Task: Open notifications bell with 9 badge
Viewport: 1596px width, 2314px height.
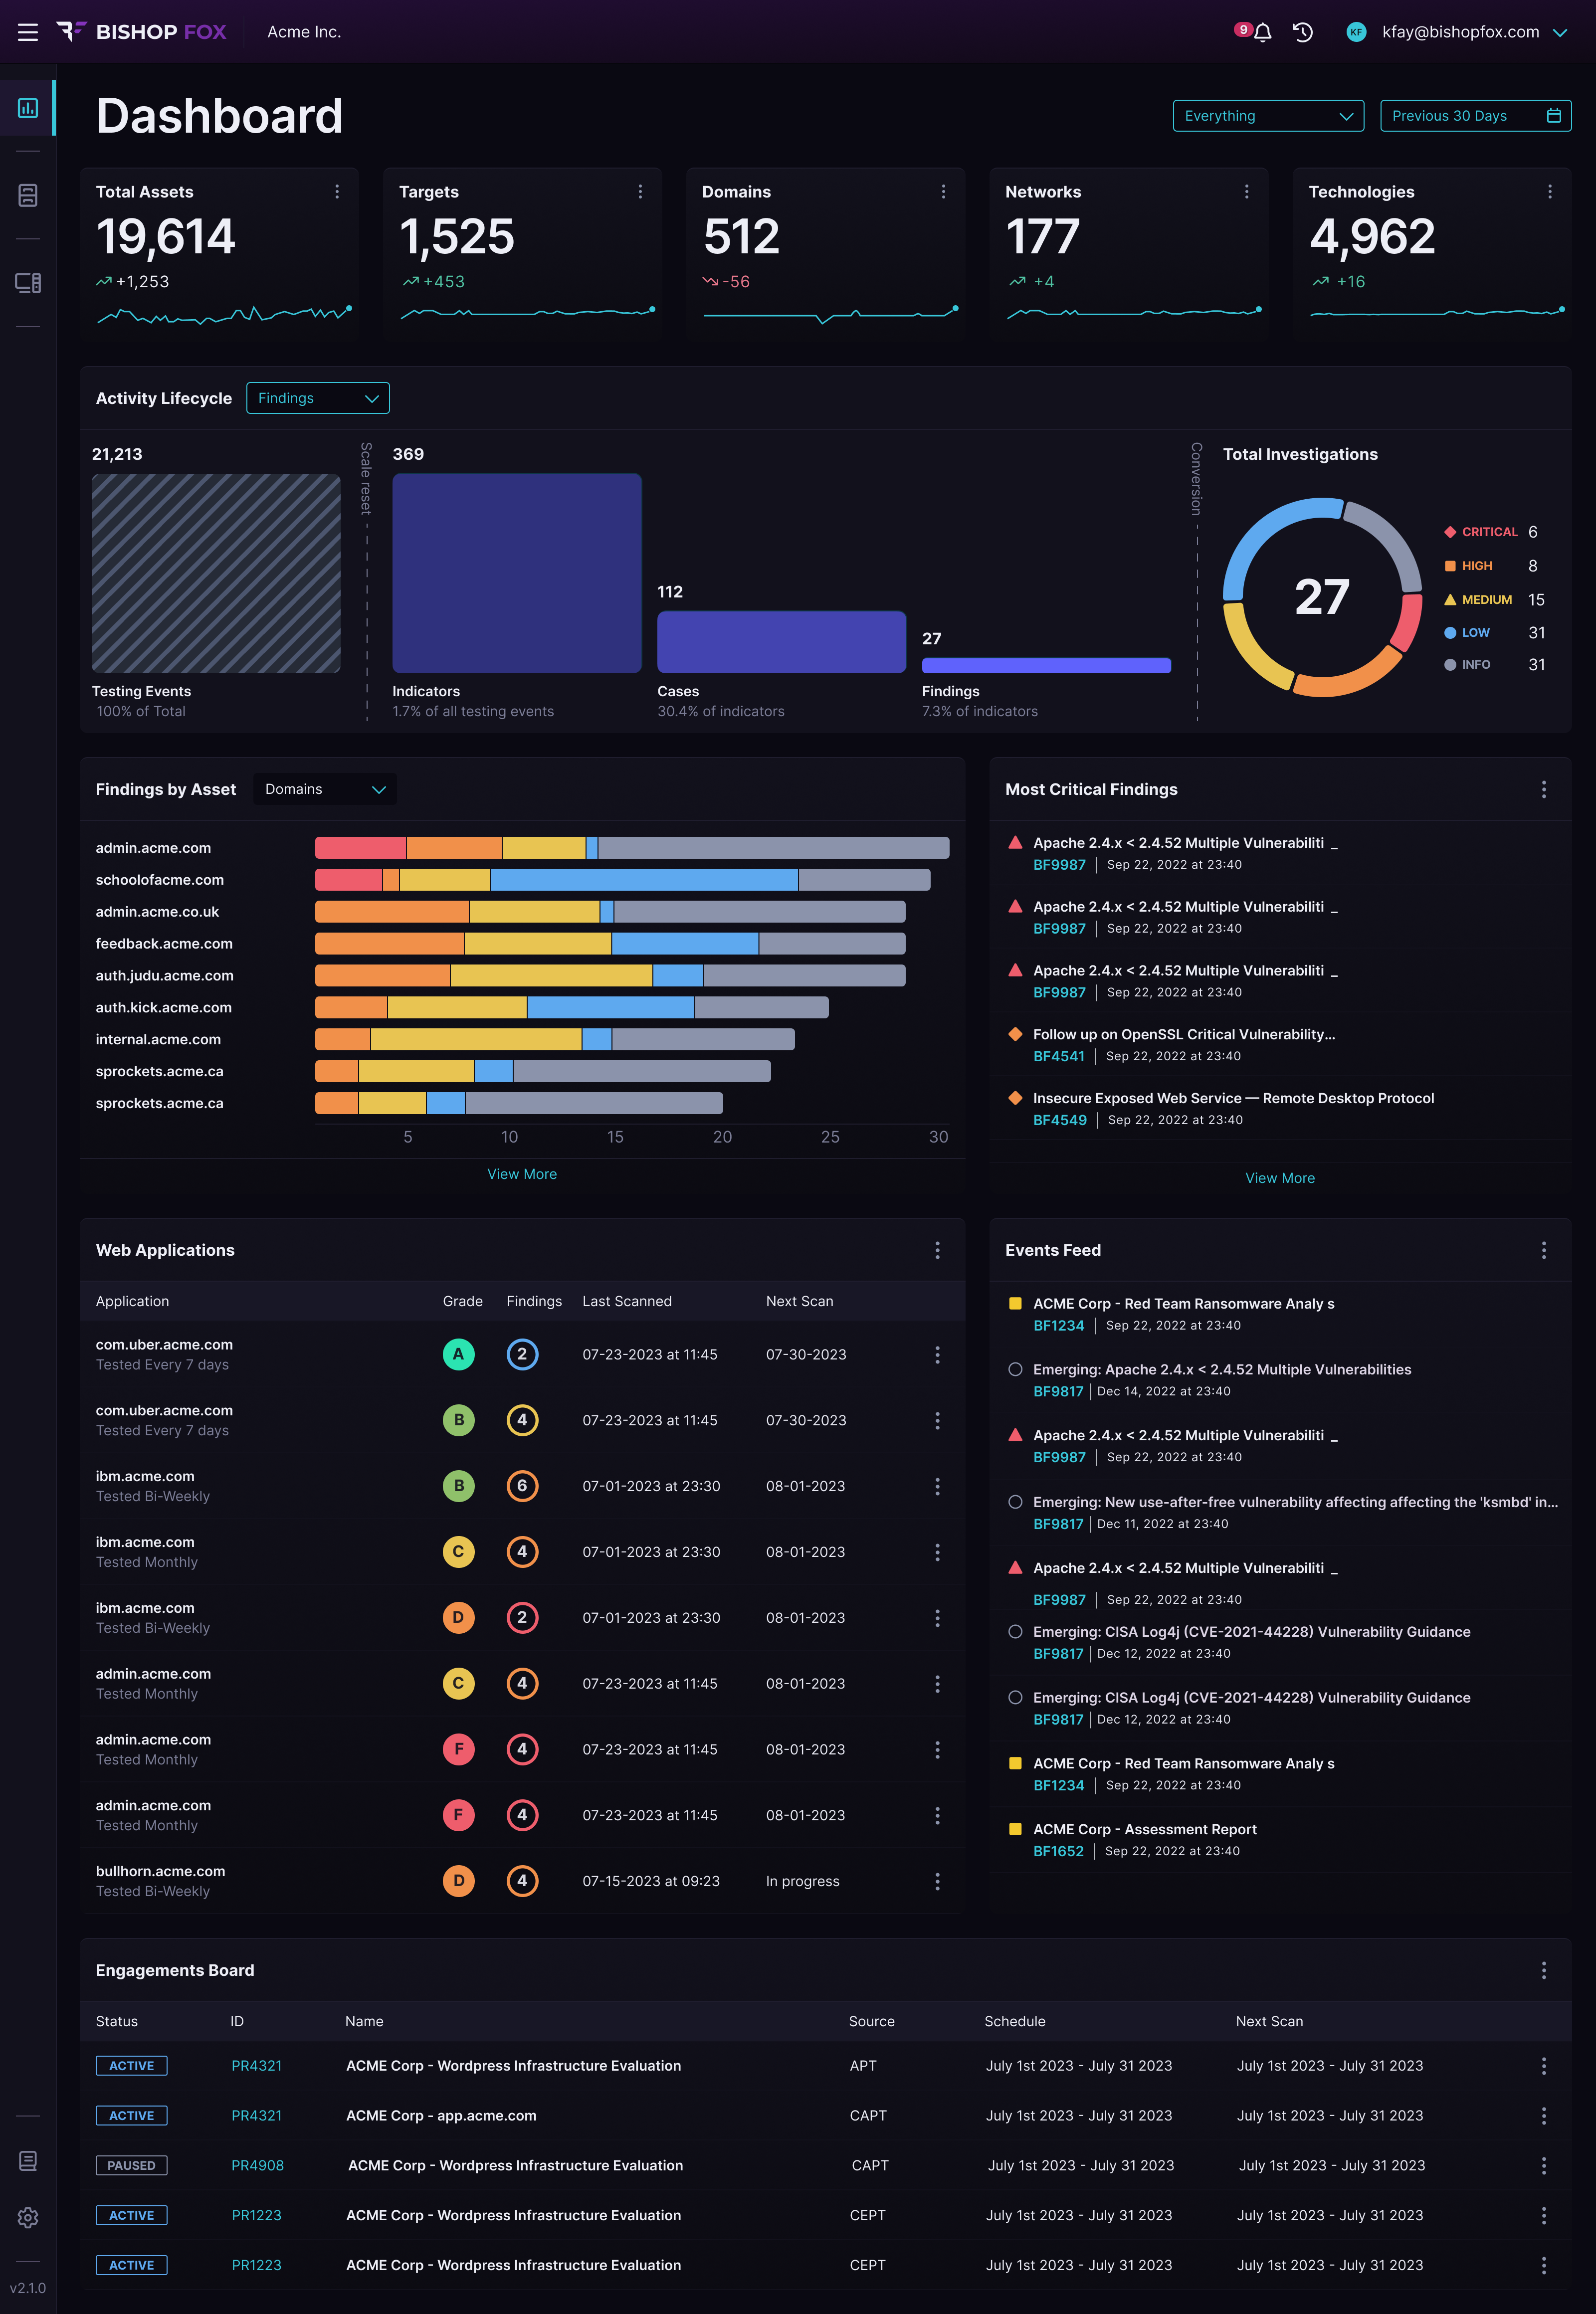Action: pyautogui.click(x=1261, y=32)
